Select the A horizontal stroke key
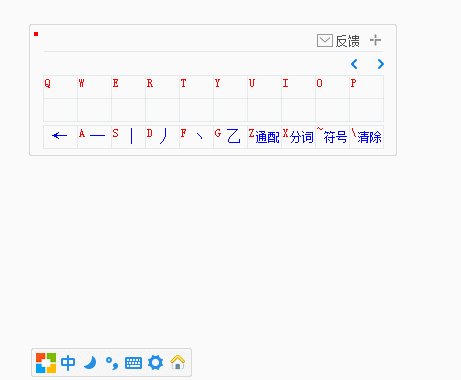The width and height of the screenshot is (461, 380). 94,137
